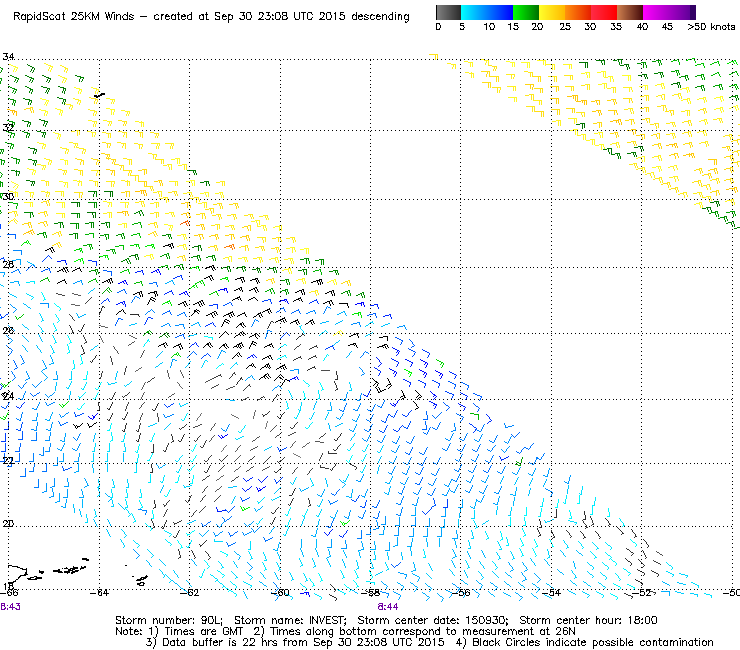Select the orange 25-30 knots legend swatch
740x650 pixels.
[578, 12]
